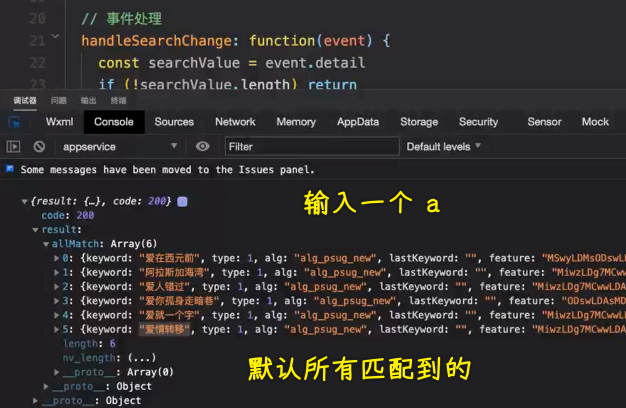Image resolution: width=626 pixels, height=408 pixels.
Task: Click the fold arrow beside line 21
Action: coord(55,36)
